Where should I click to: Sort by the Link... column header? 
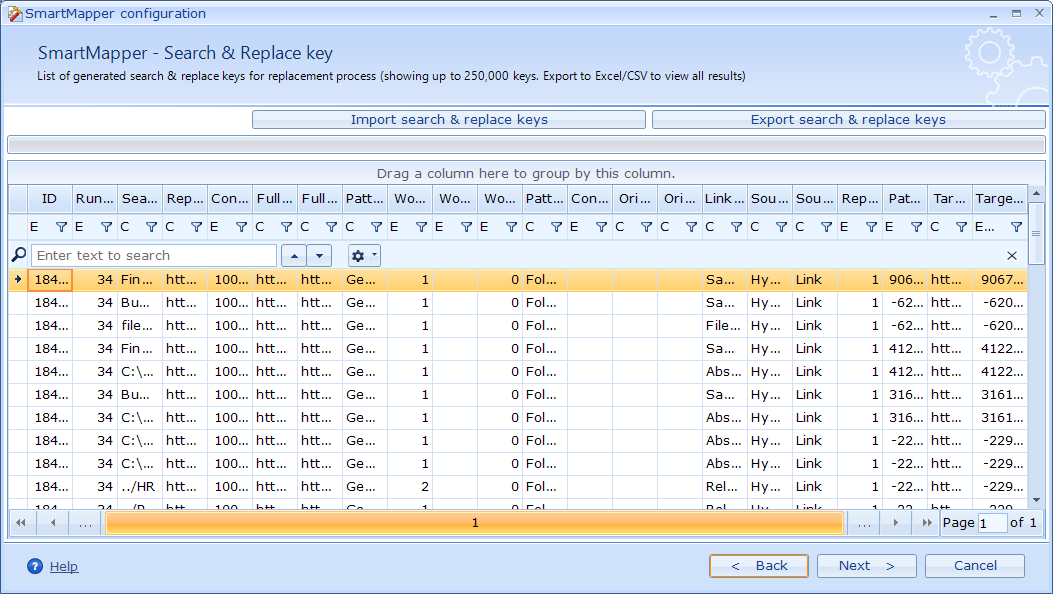(725, 199)
